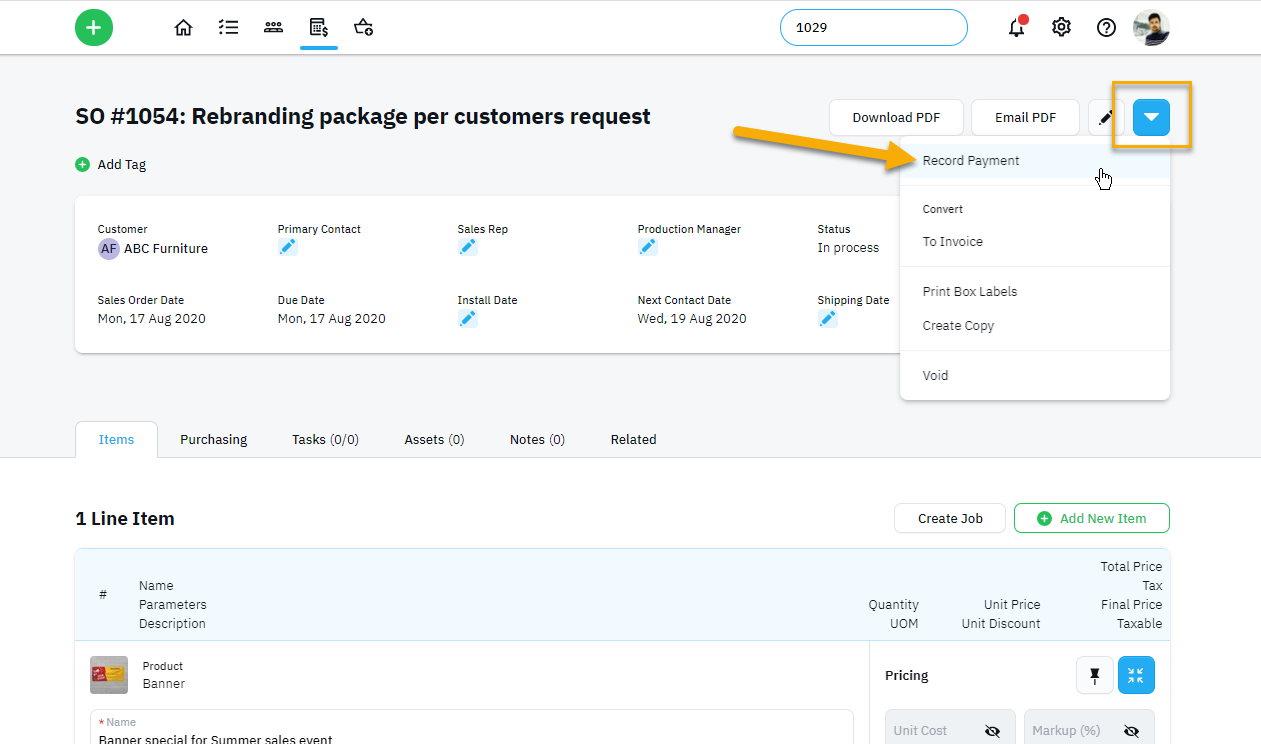Edit the Install Date via its pencil icon
This screenshot has height=744, width=1261.
[x=467, y=318]
